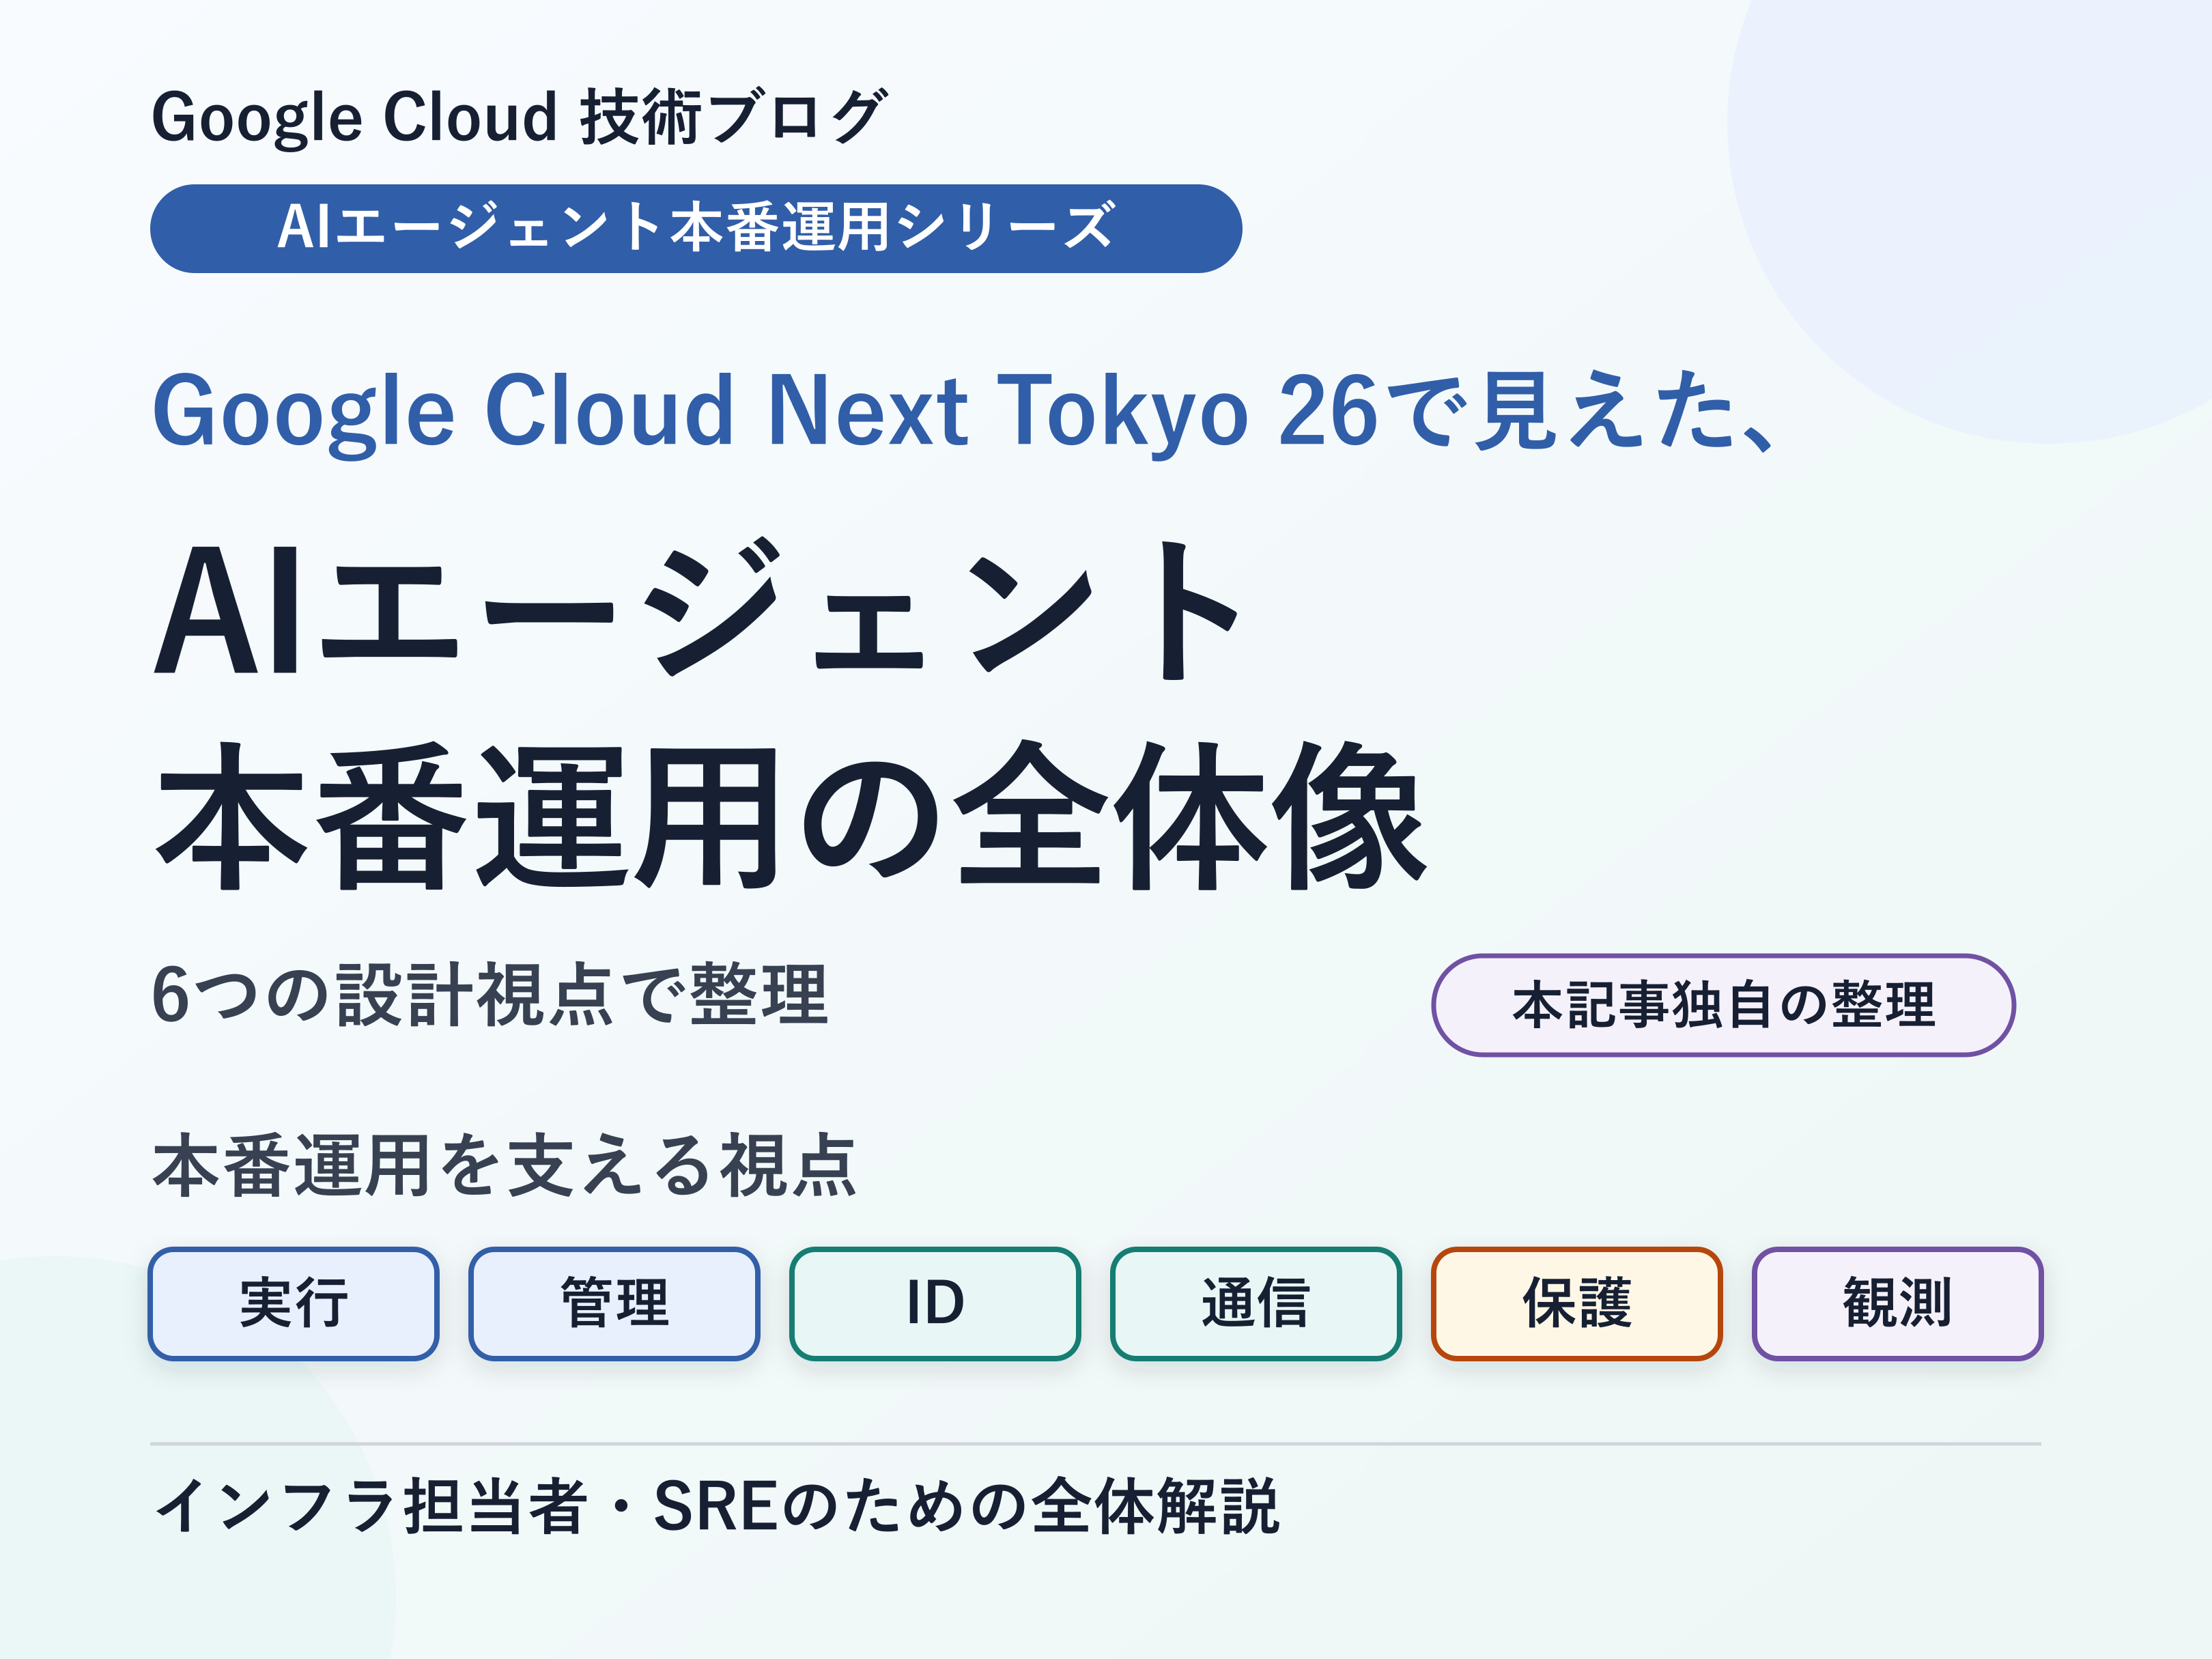Click the インフラ担当者・SREのための全体解説 footer text
Screen dimensions: 2212x1659
click(x=716, y=1506)
